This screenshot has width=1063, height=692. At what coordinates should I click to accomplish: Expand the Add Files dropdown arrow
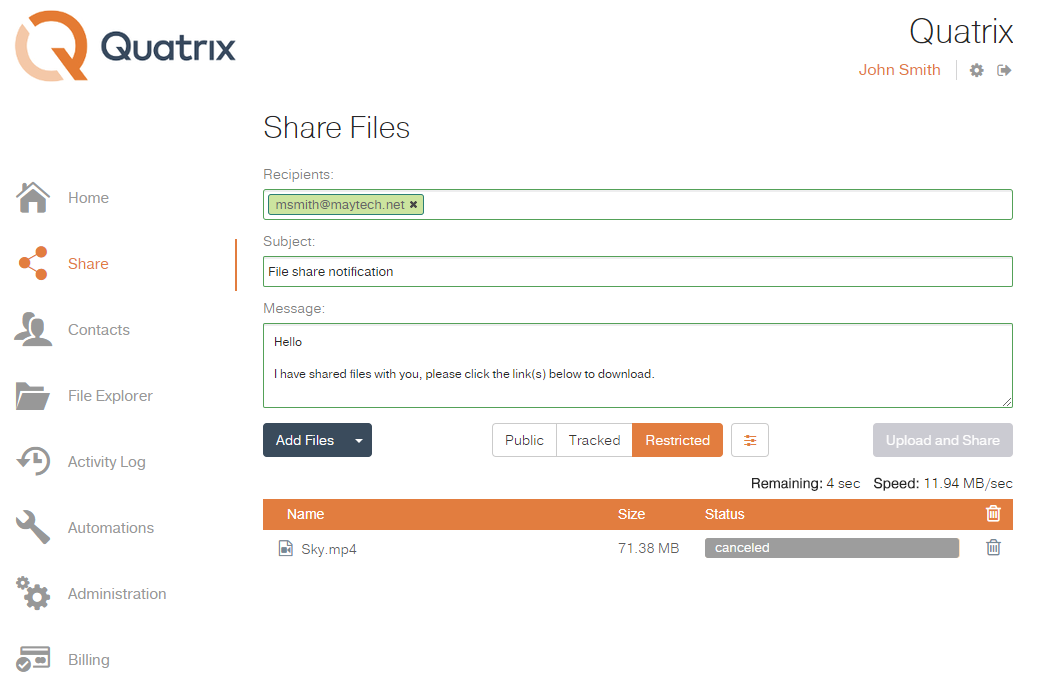[359, 441]
